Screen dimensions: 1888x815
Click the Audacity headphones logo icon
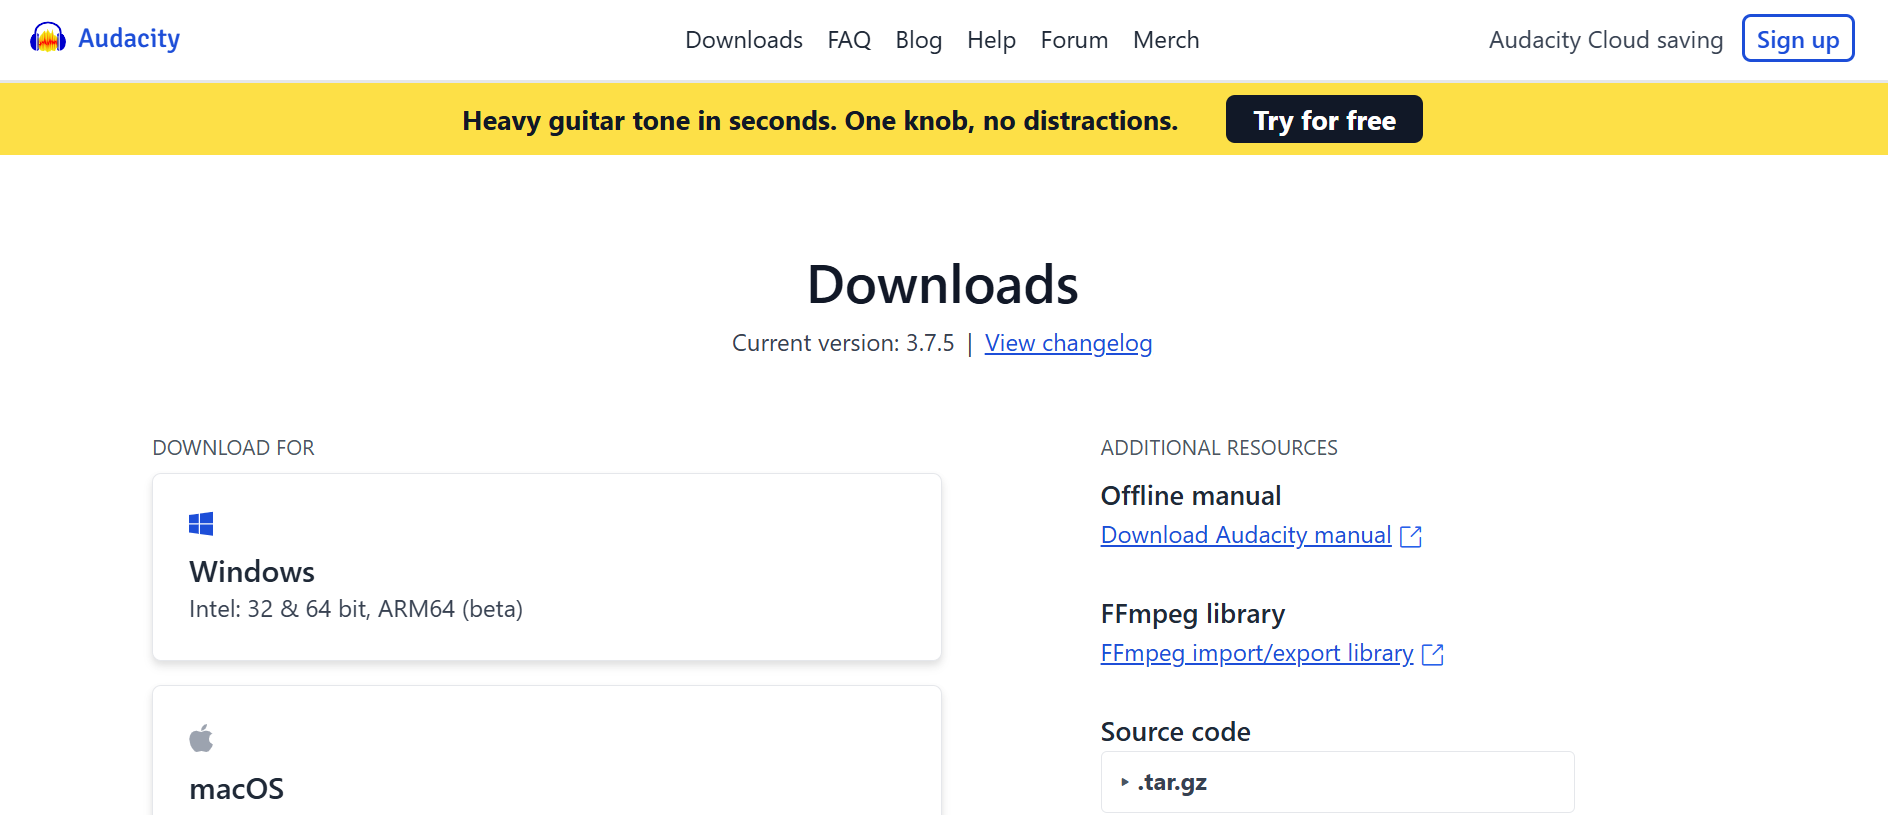47,38
